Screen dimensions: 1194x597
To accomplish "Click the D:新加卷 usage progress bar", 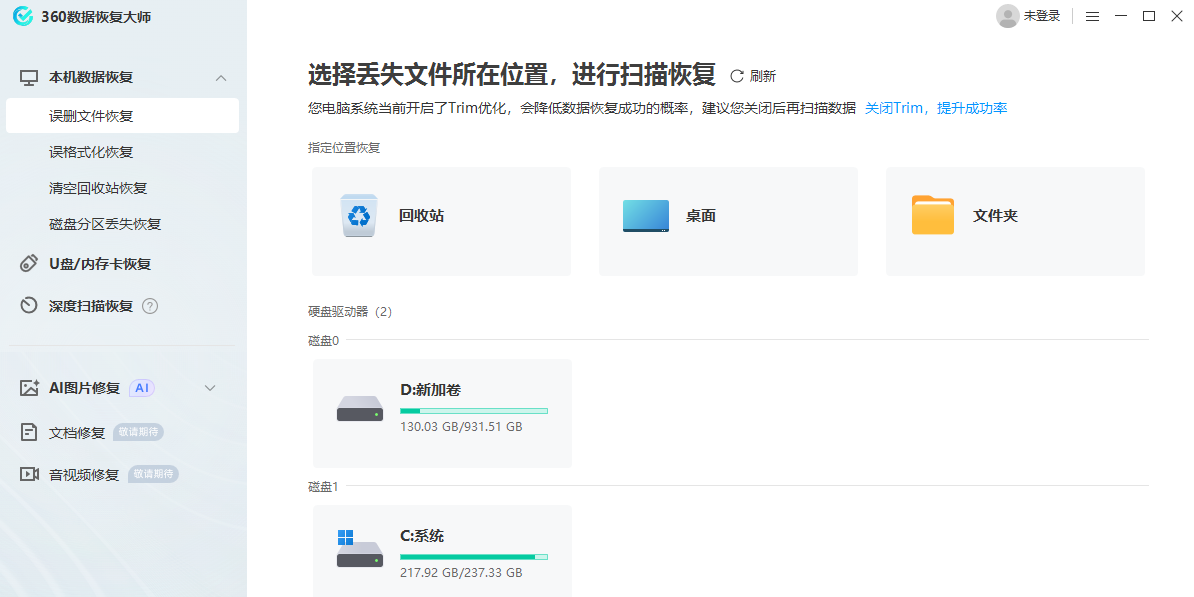I will [474, 411].
